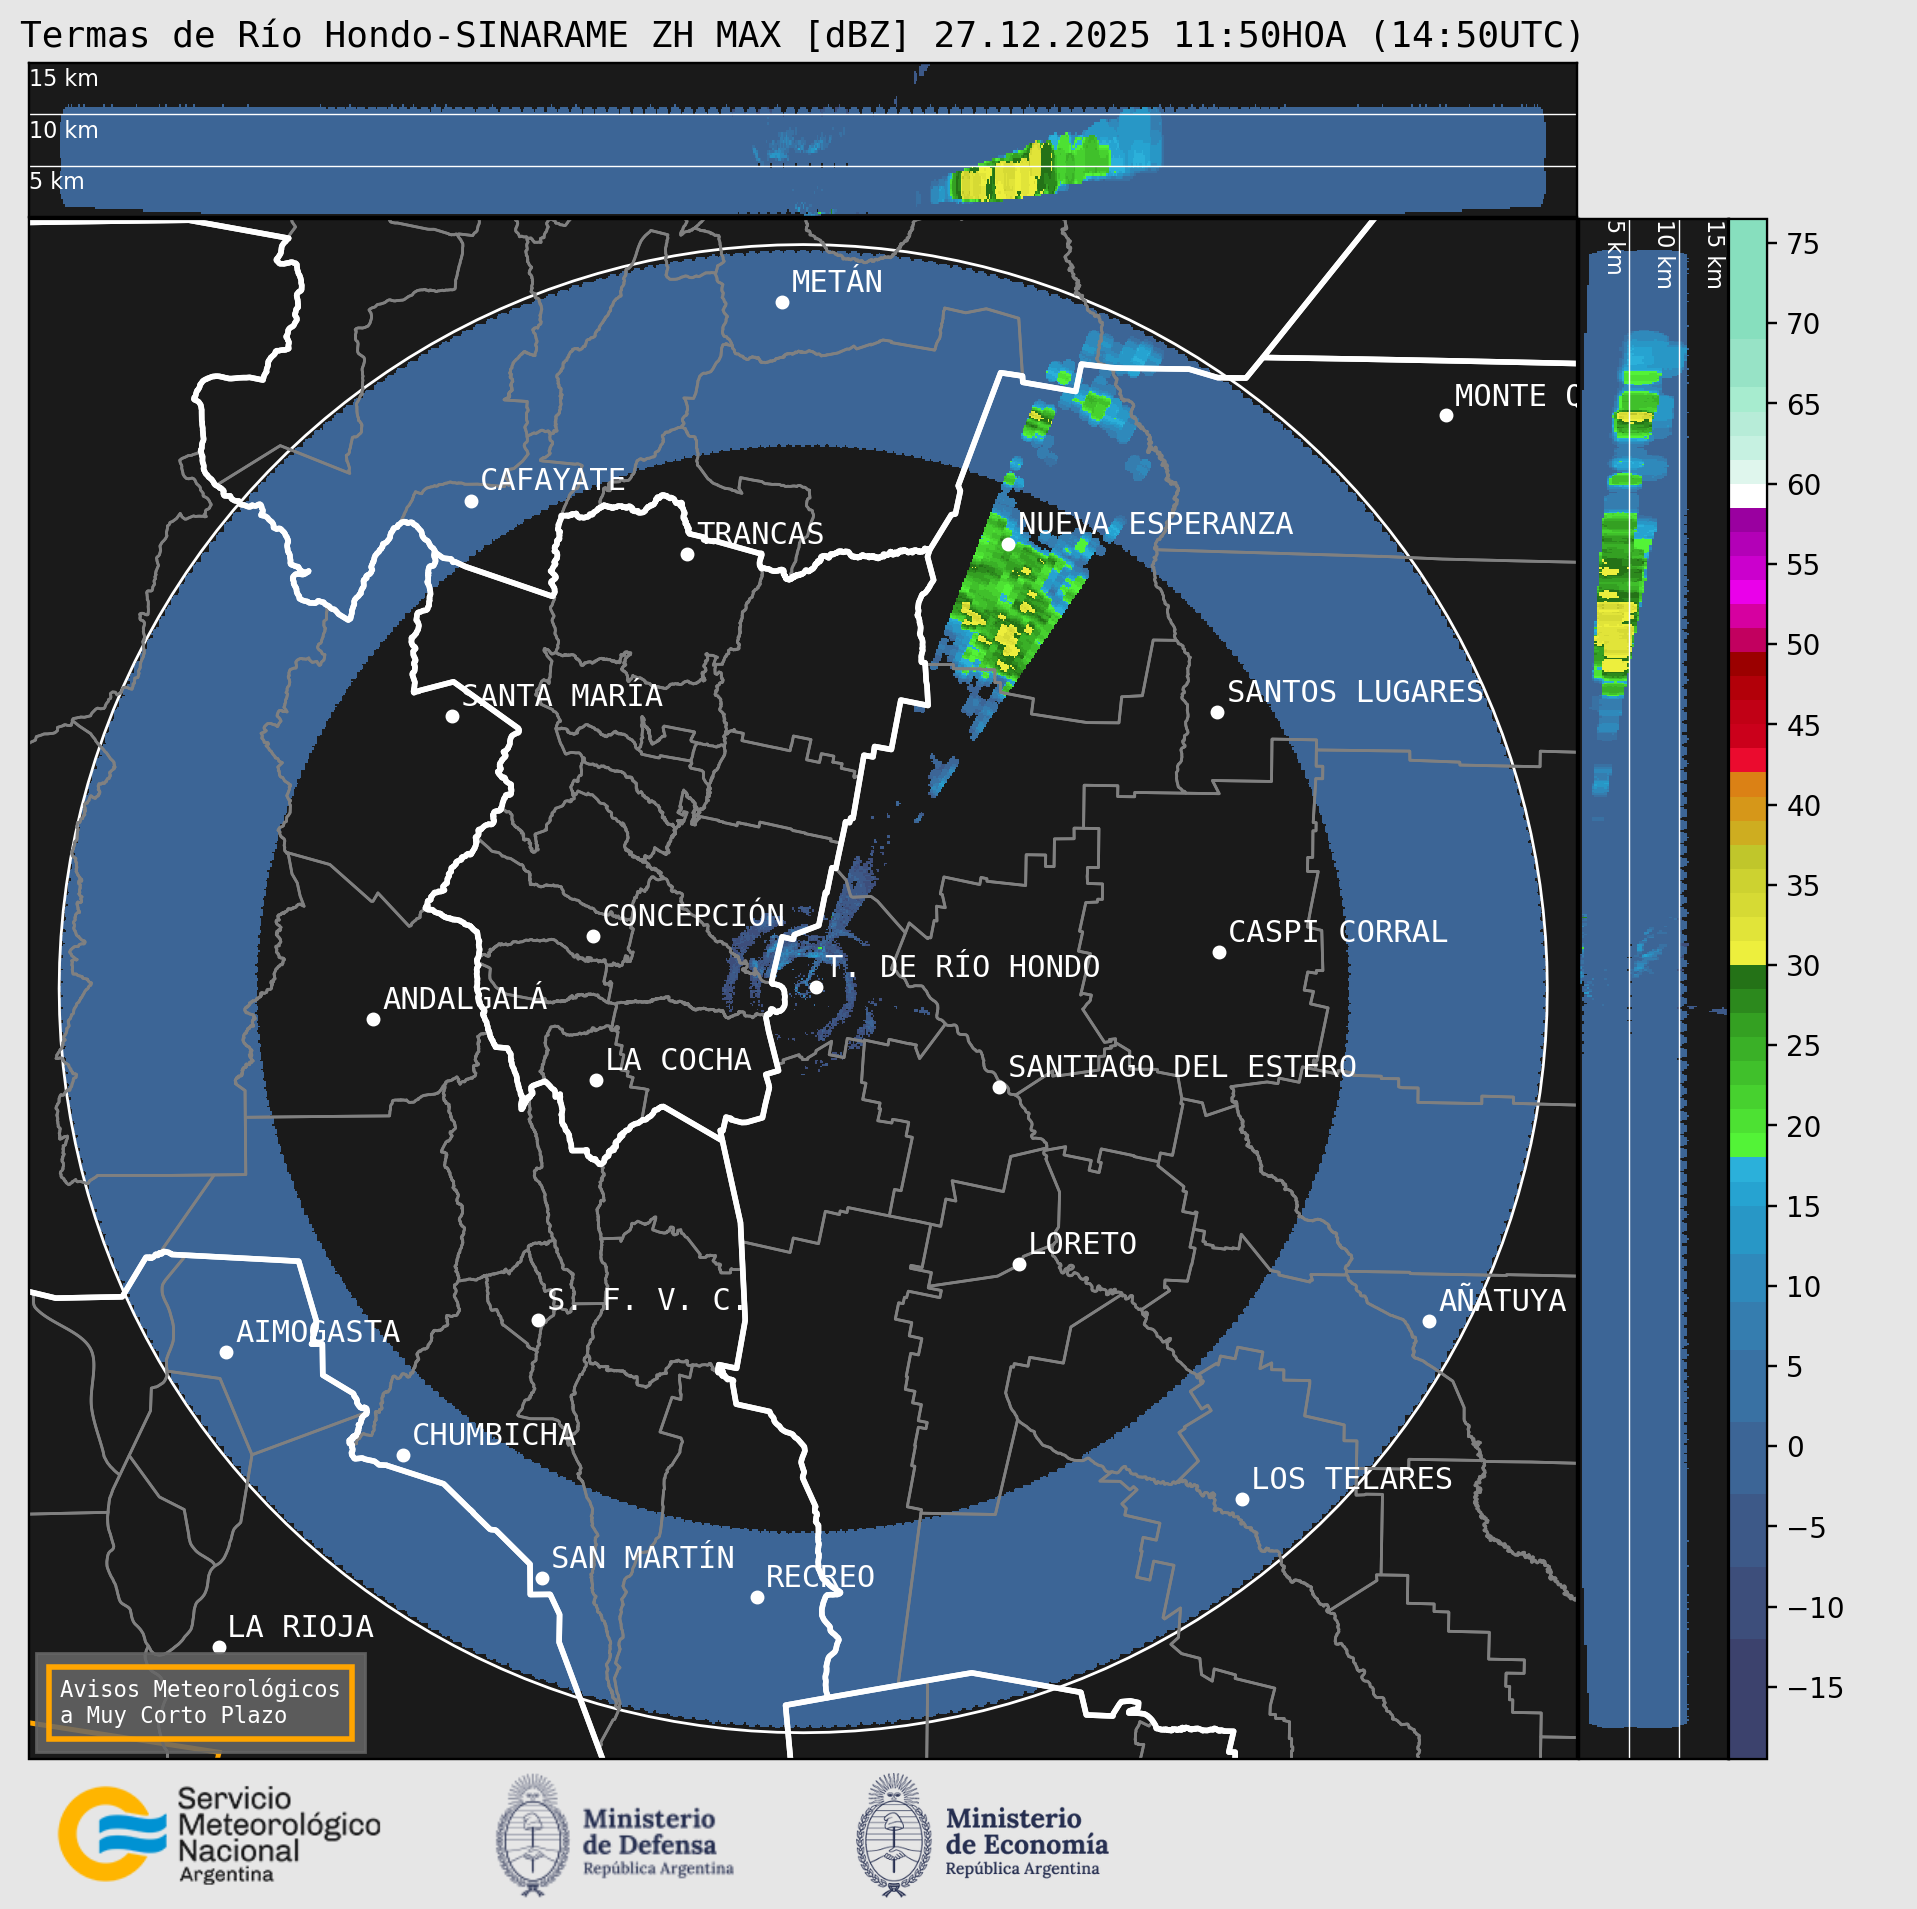Click the radar title text at top
The width and height of the screenshot is (1917, 1909).
point(802,35)
